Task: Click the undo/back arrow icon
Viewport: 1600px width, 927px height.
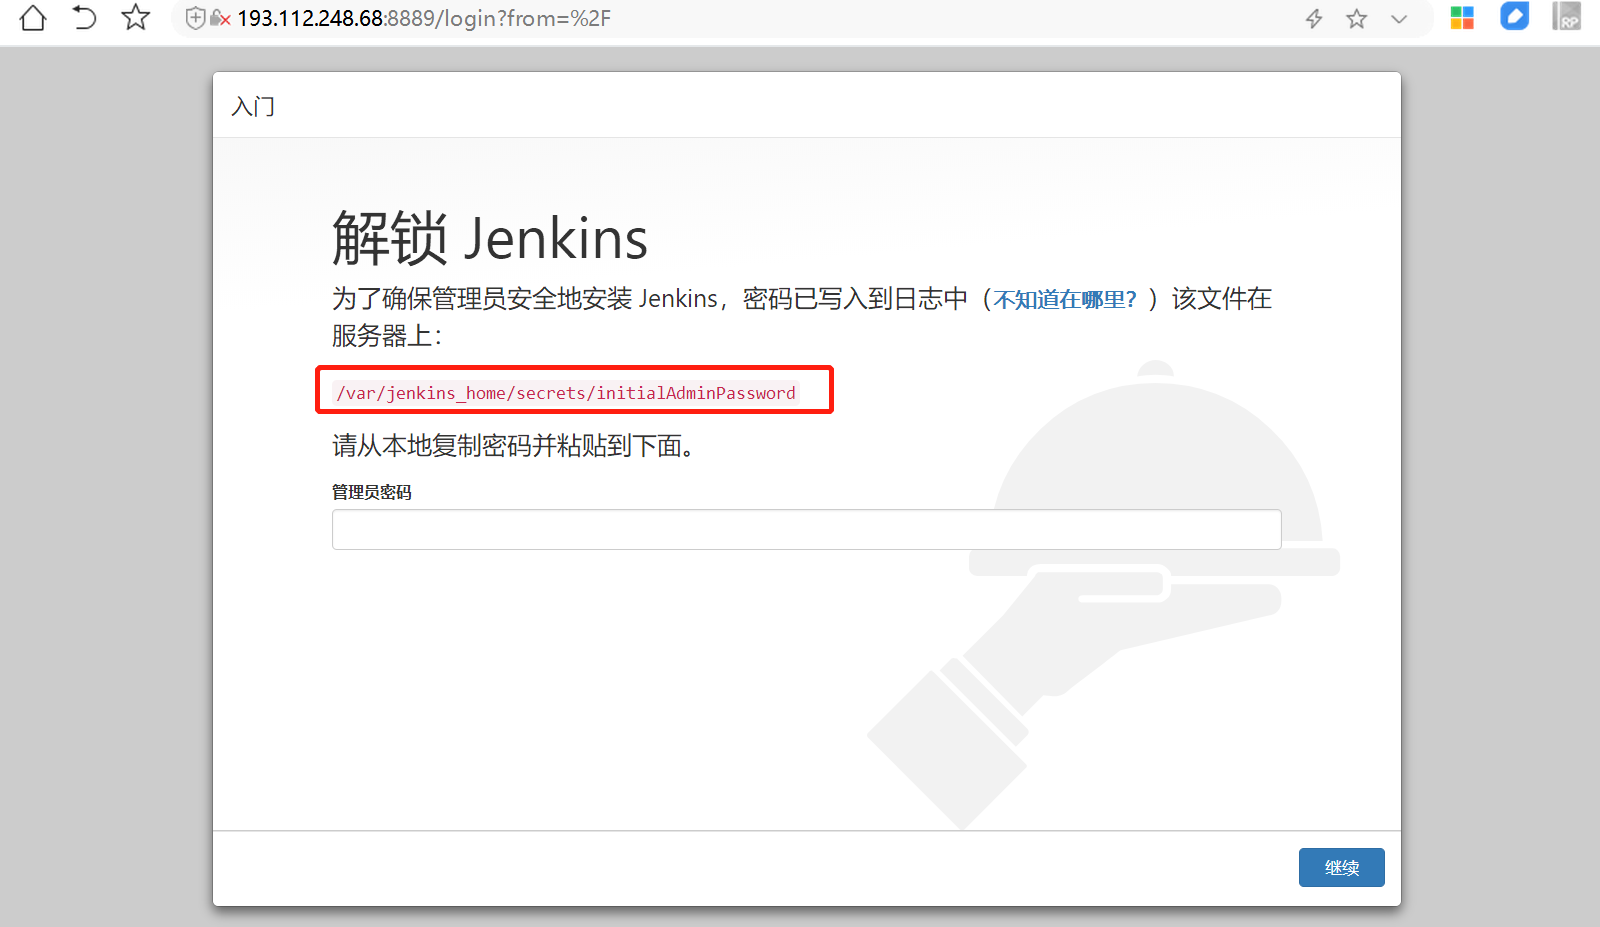Action: (85, 18)
